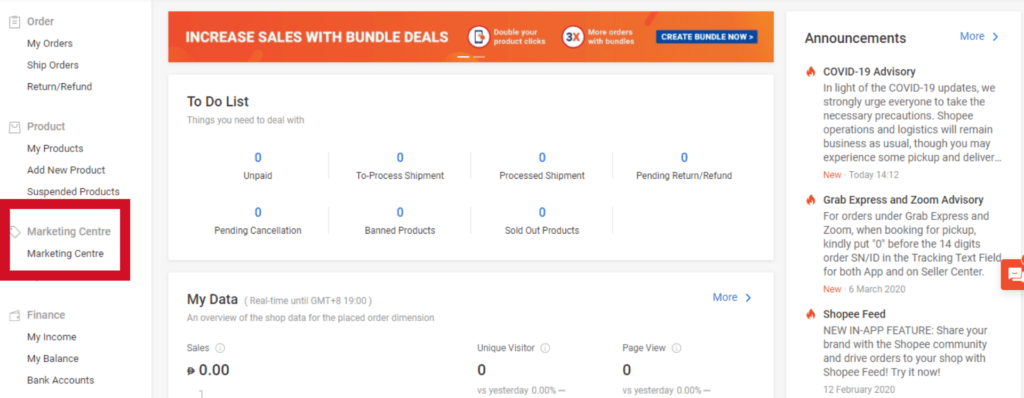The image size is (1024, 398).
Task: Open the orange chat support widget
Action: point(1013,273)
